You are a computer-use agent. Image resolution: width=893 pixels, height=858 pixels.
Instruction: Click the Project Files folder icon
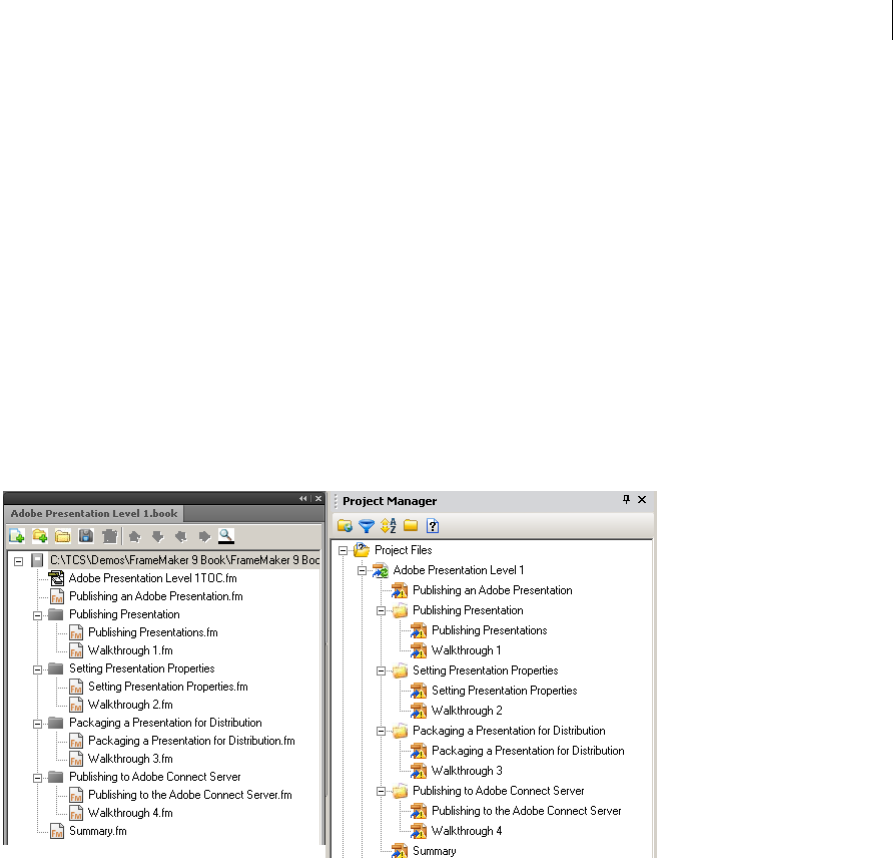point(362,550)
